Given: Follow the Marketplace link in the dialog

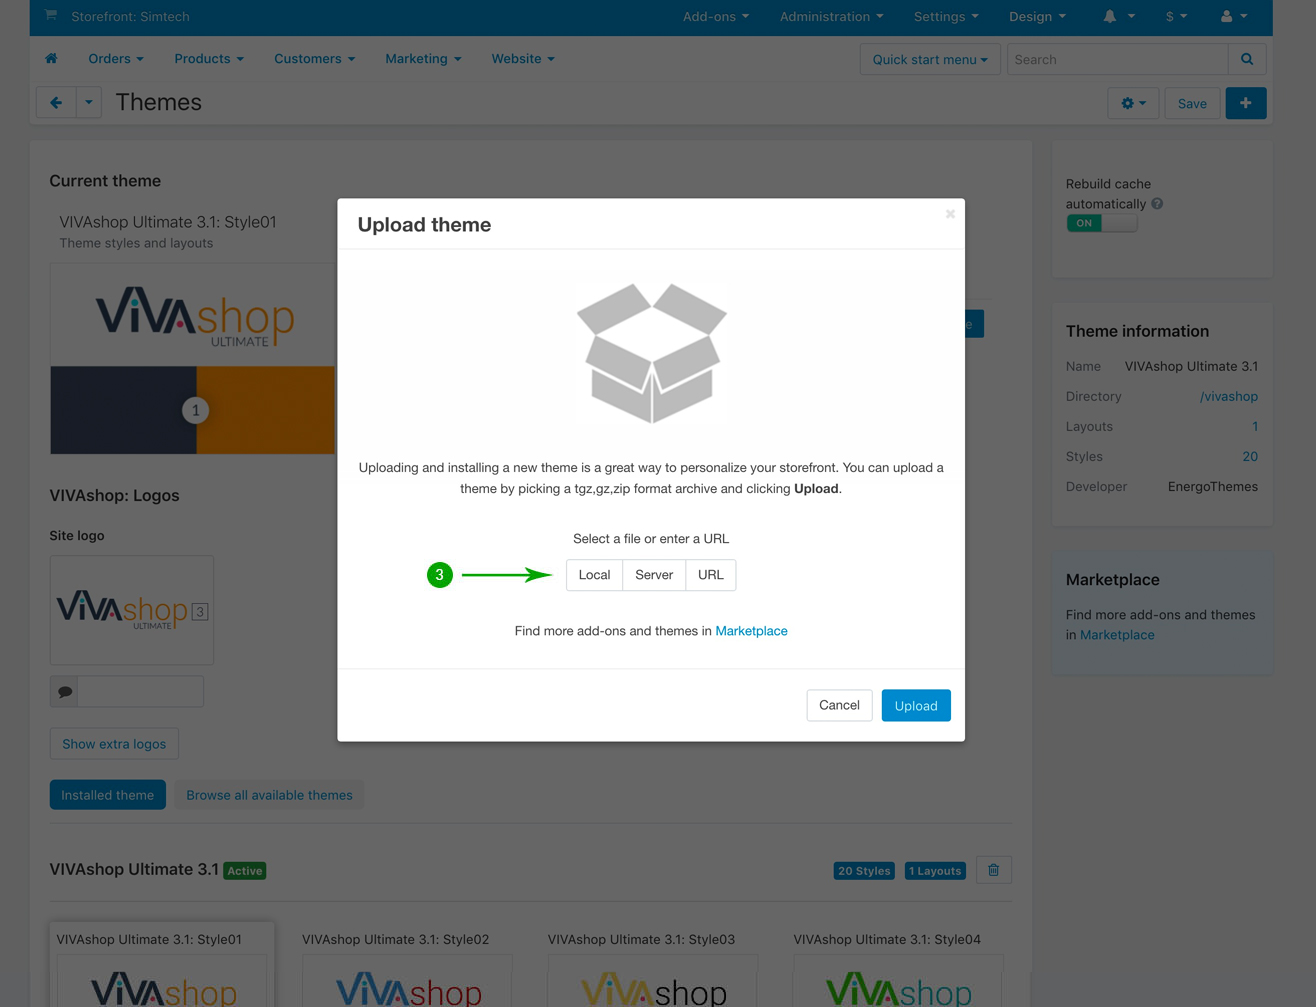Looking at the screenshot, I should pyautogui.click(x=751, y=631).
